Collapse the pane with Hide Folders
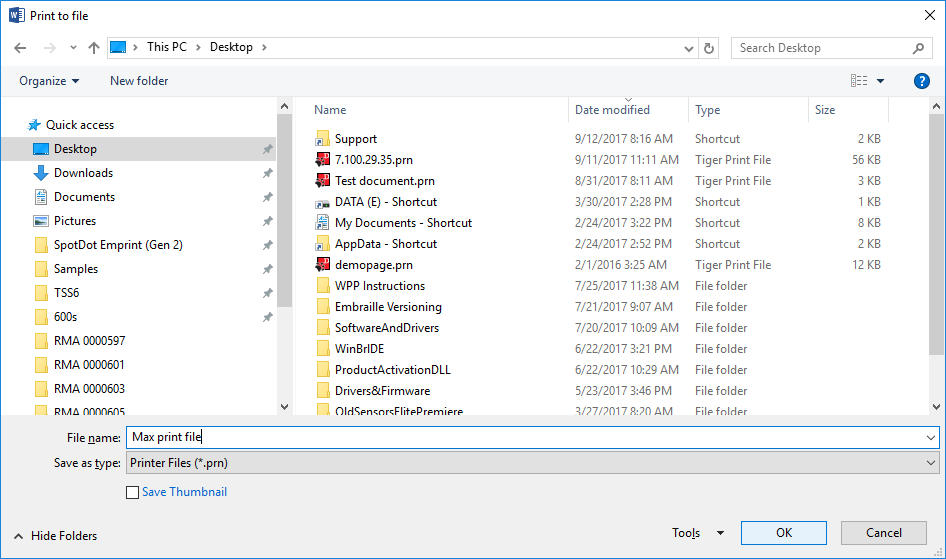The image size is (946, 559). 56,535
